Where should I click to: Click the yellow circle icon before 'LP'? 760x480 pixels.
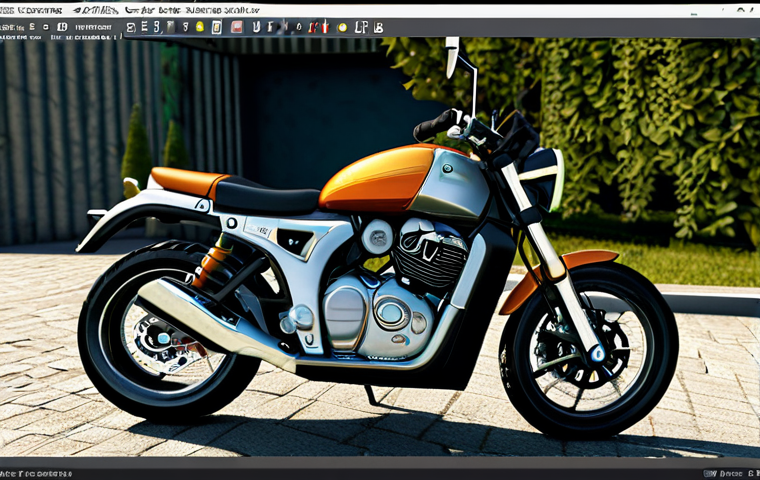tap(342, 28)
